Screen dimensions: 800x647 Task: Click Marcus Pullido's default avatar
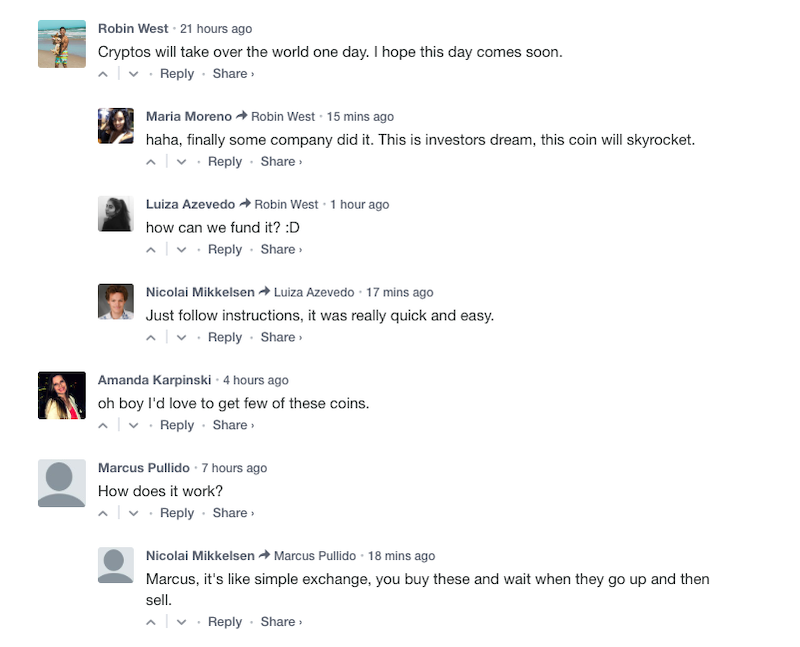[62, 483]
